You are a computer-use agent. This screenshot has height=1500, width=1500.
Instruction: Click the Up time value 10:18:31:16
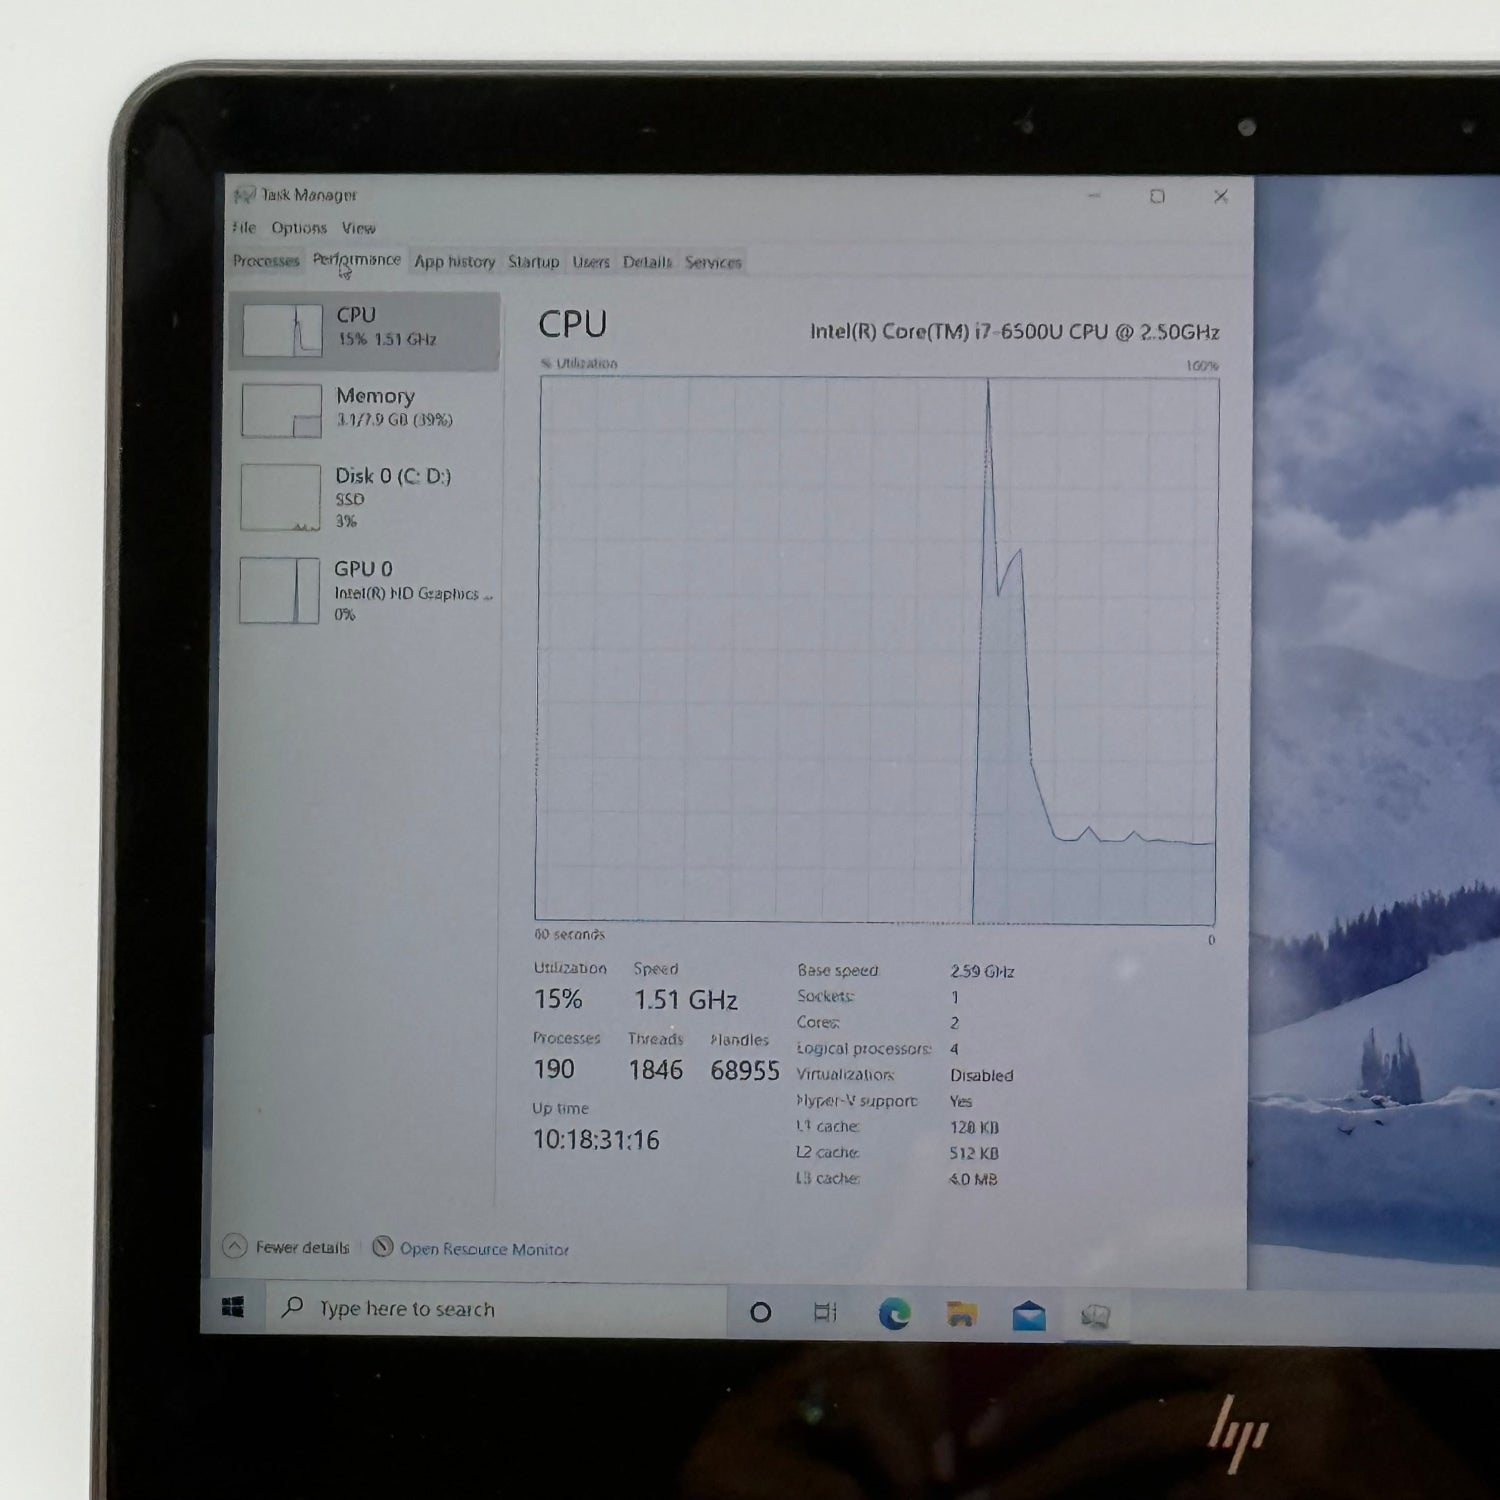(596, 1140)
